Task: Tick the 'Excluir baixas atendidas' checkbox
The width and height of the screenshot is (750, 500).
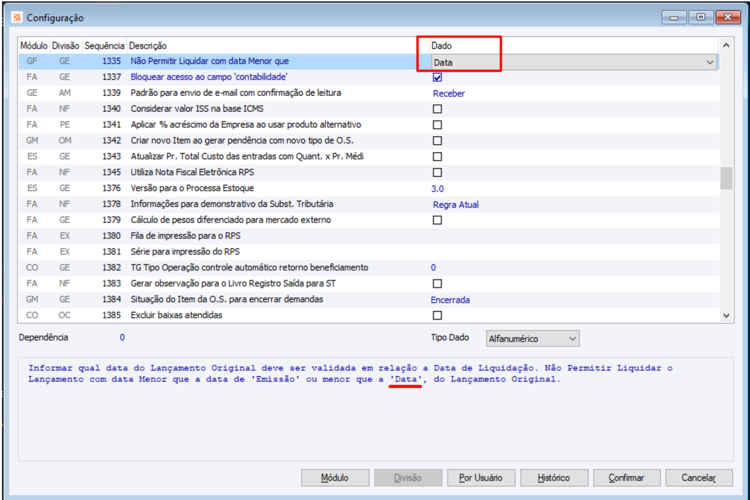Action: 437,315
